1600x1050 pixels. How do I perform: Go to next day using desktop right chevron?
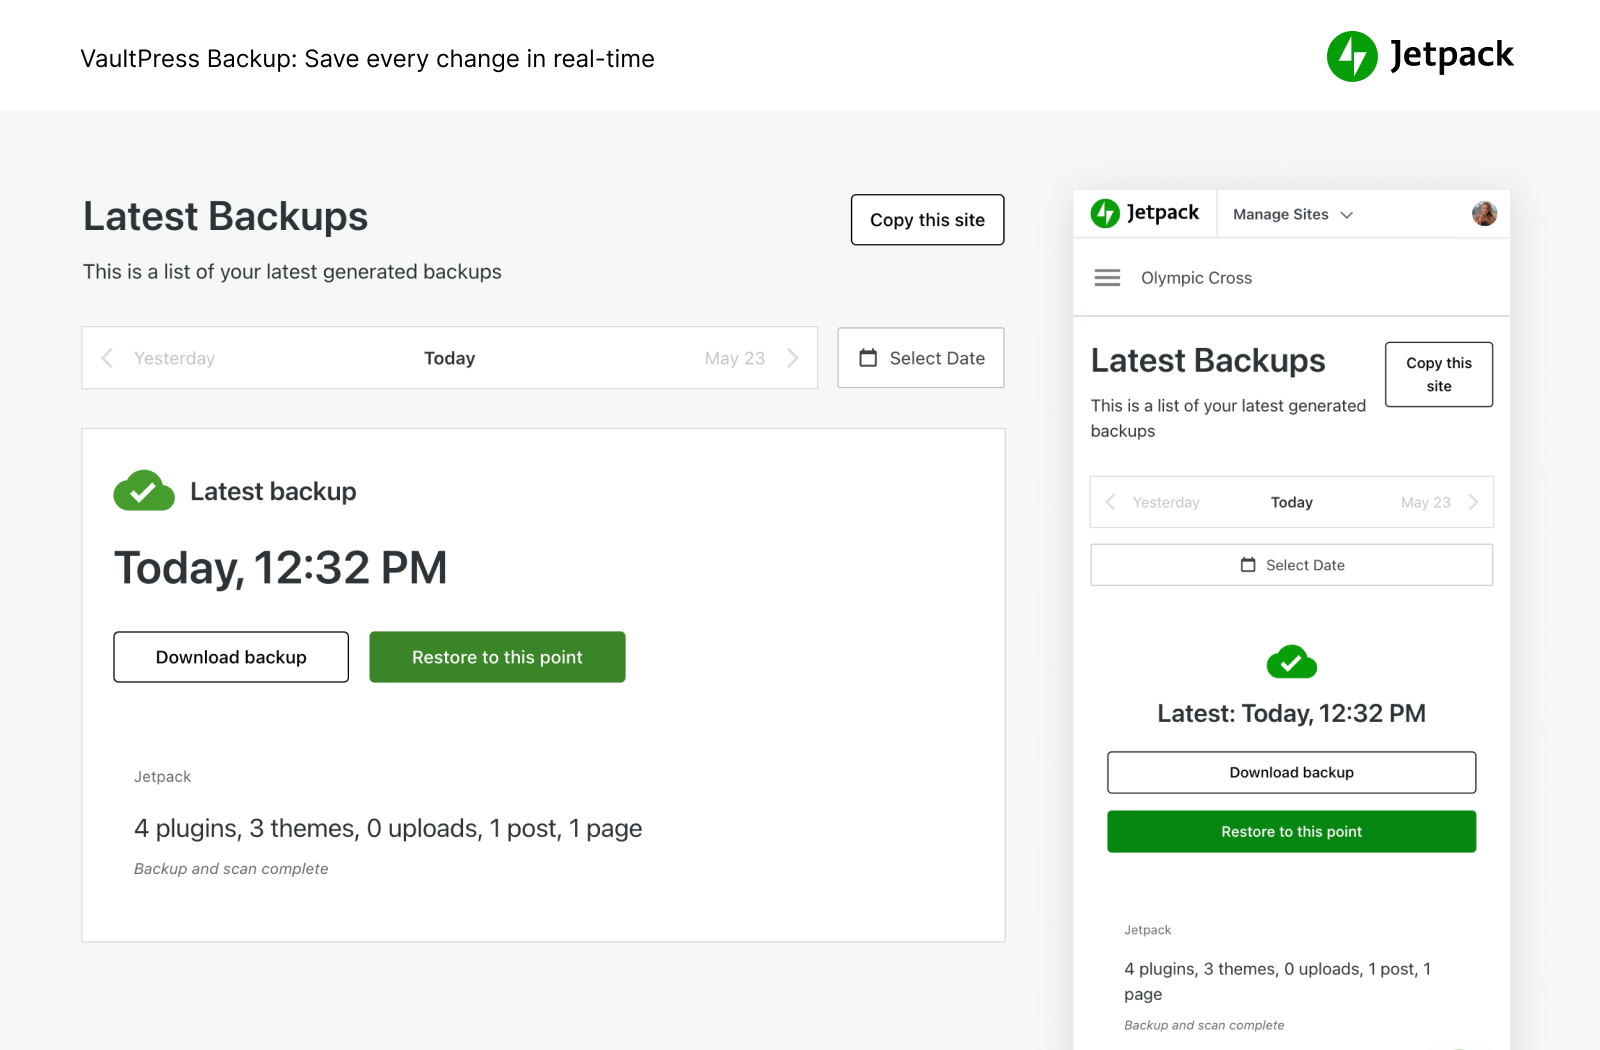coord(792,358)
